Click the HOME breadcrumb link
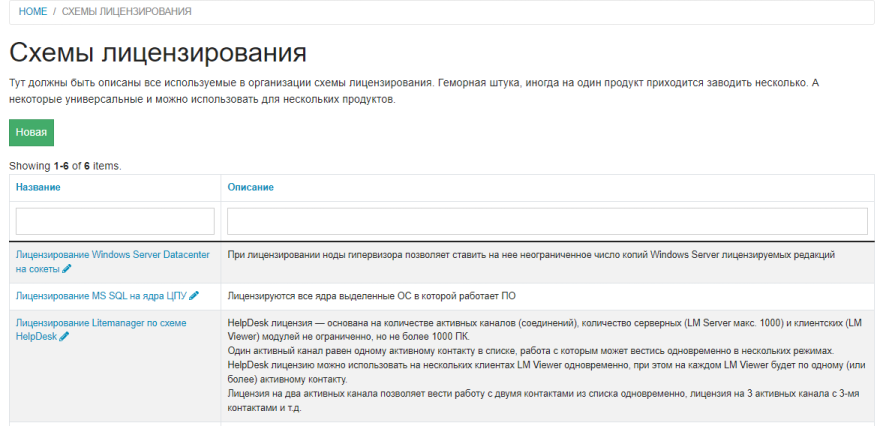Image resolution: width=880 pixels, height=426 pixels. [x=33, y=11]
